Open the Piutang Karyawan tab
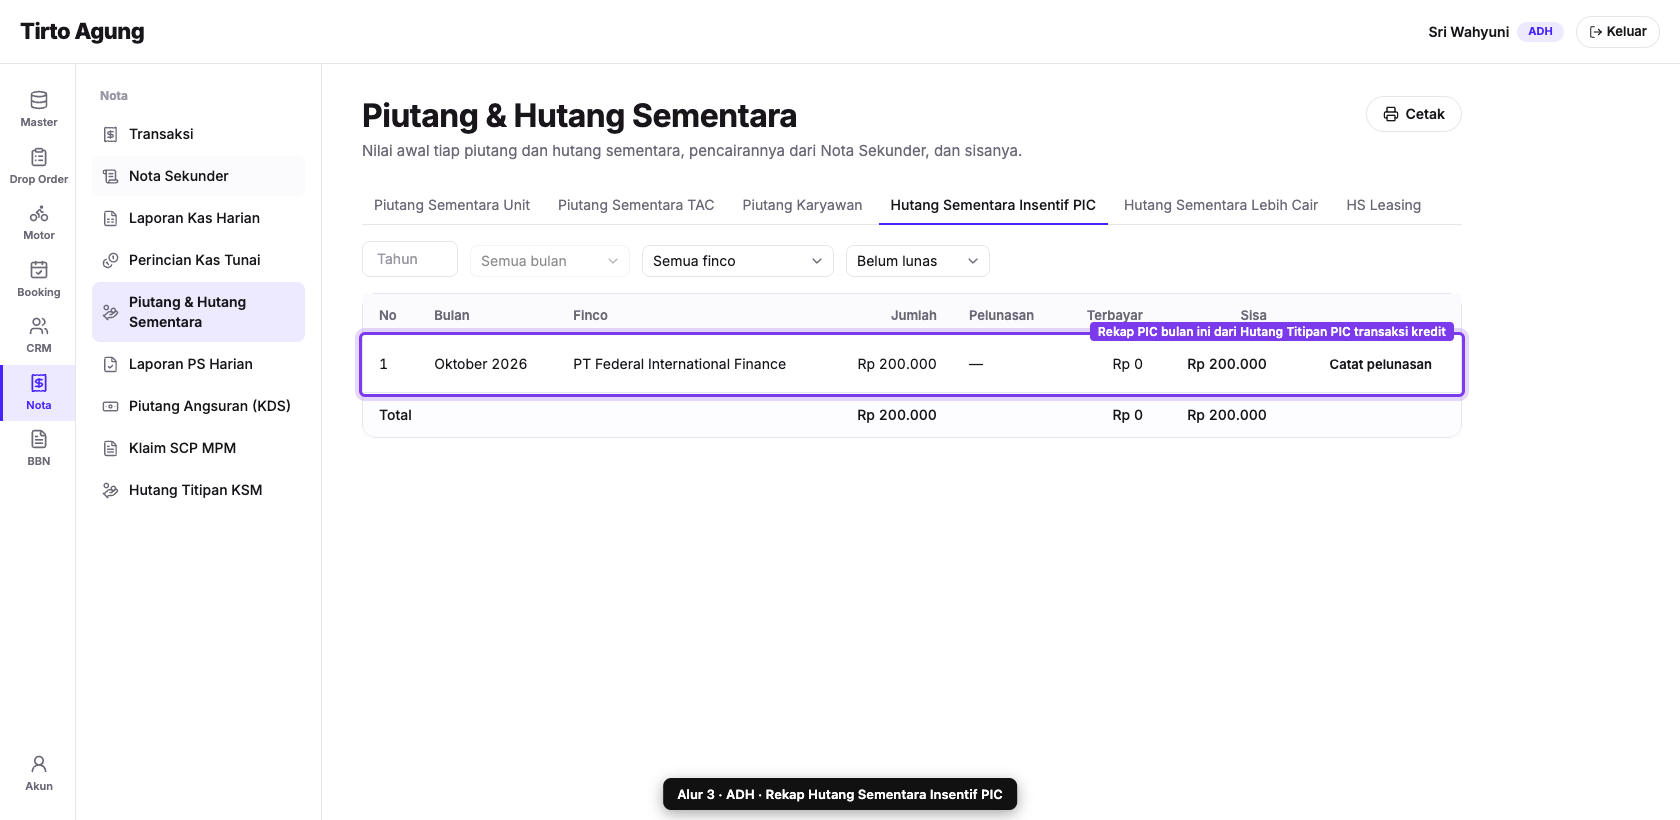Screen dimensions: 1680x820 (x=802, y=205)
